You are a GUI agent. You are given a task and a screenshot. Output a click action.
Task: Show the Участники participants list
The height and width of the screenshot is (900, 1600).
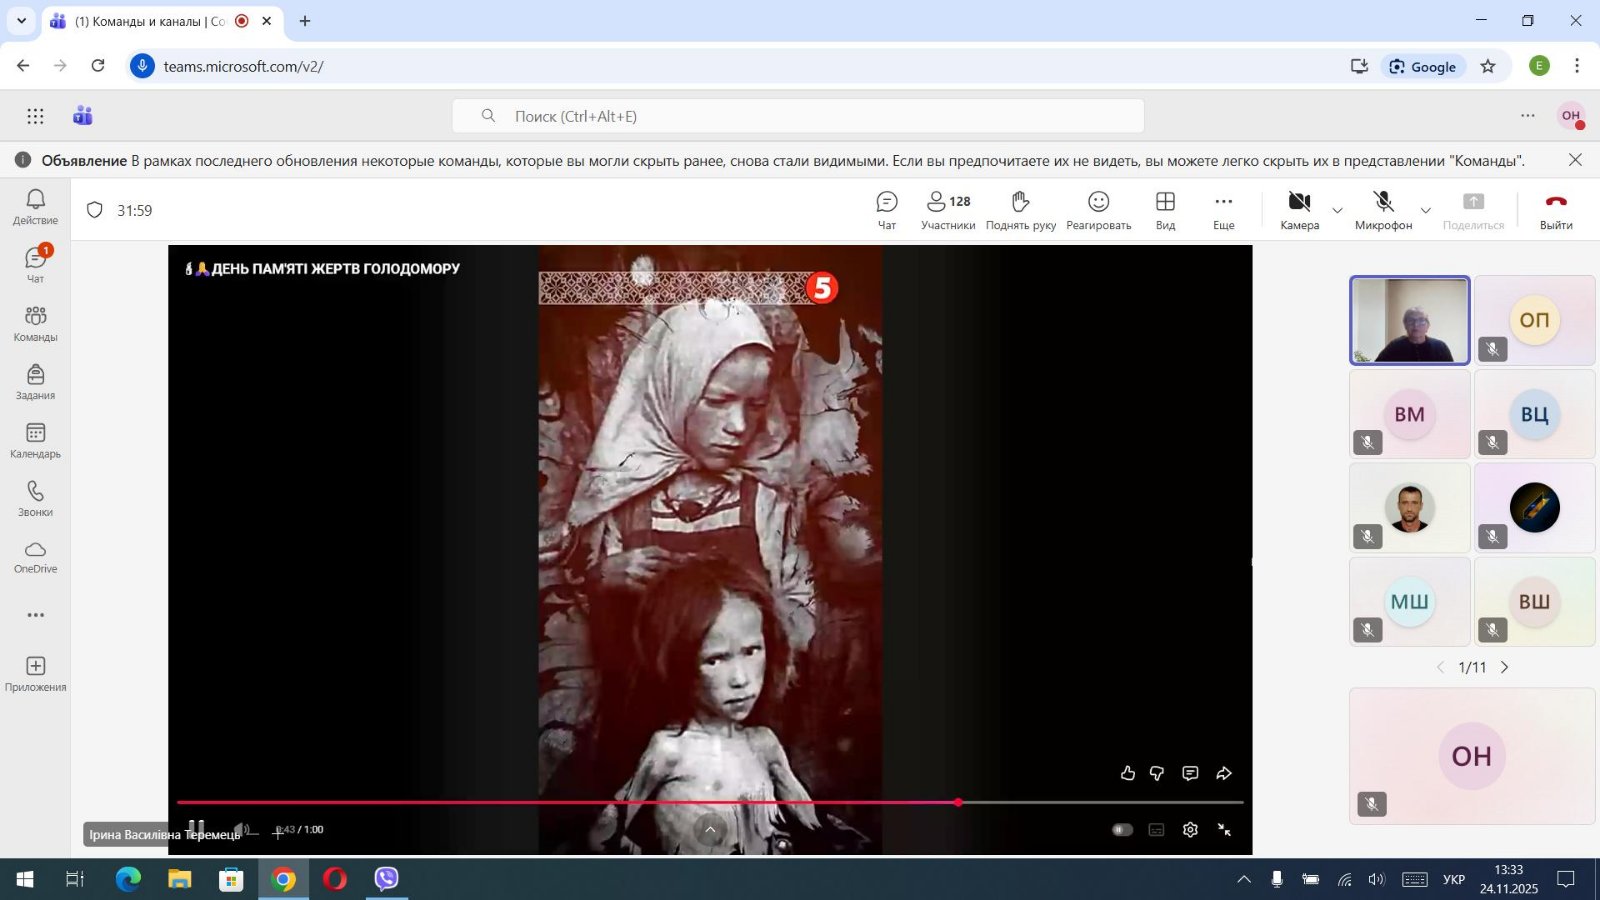(947, 210)
